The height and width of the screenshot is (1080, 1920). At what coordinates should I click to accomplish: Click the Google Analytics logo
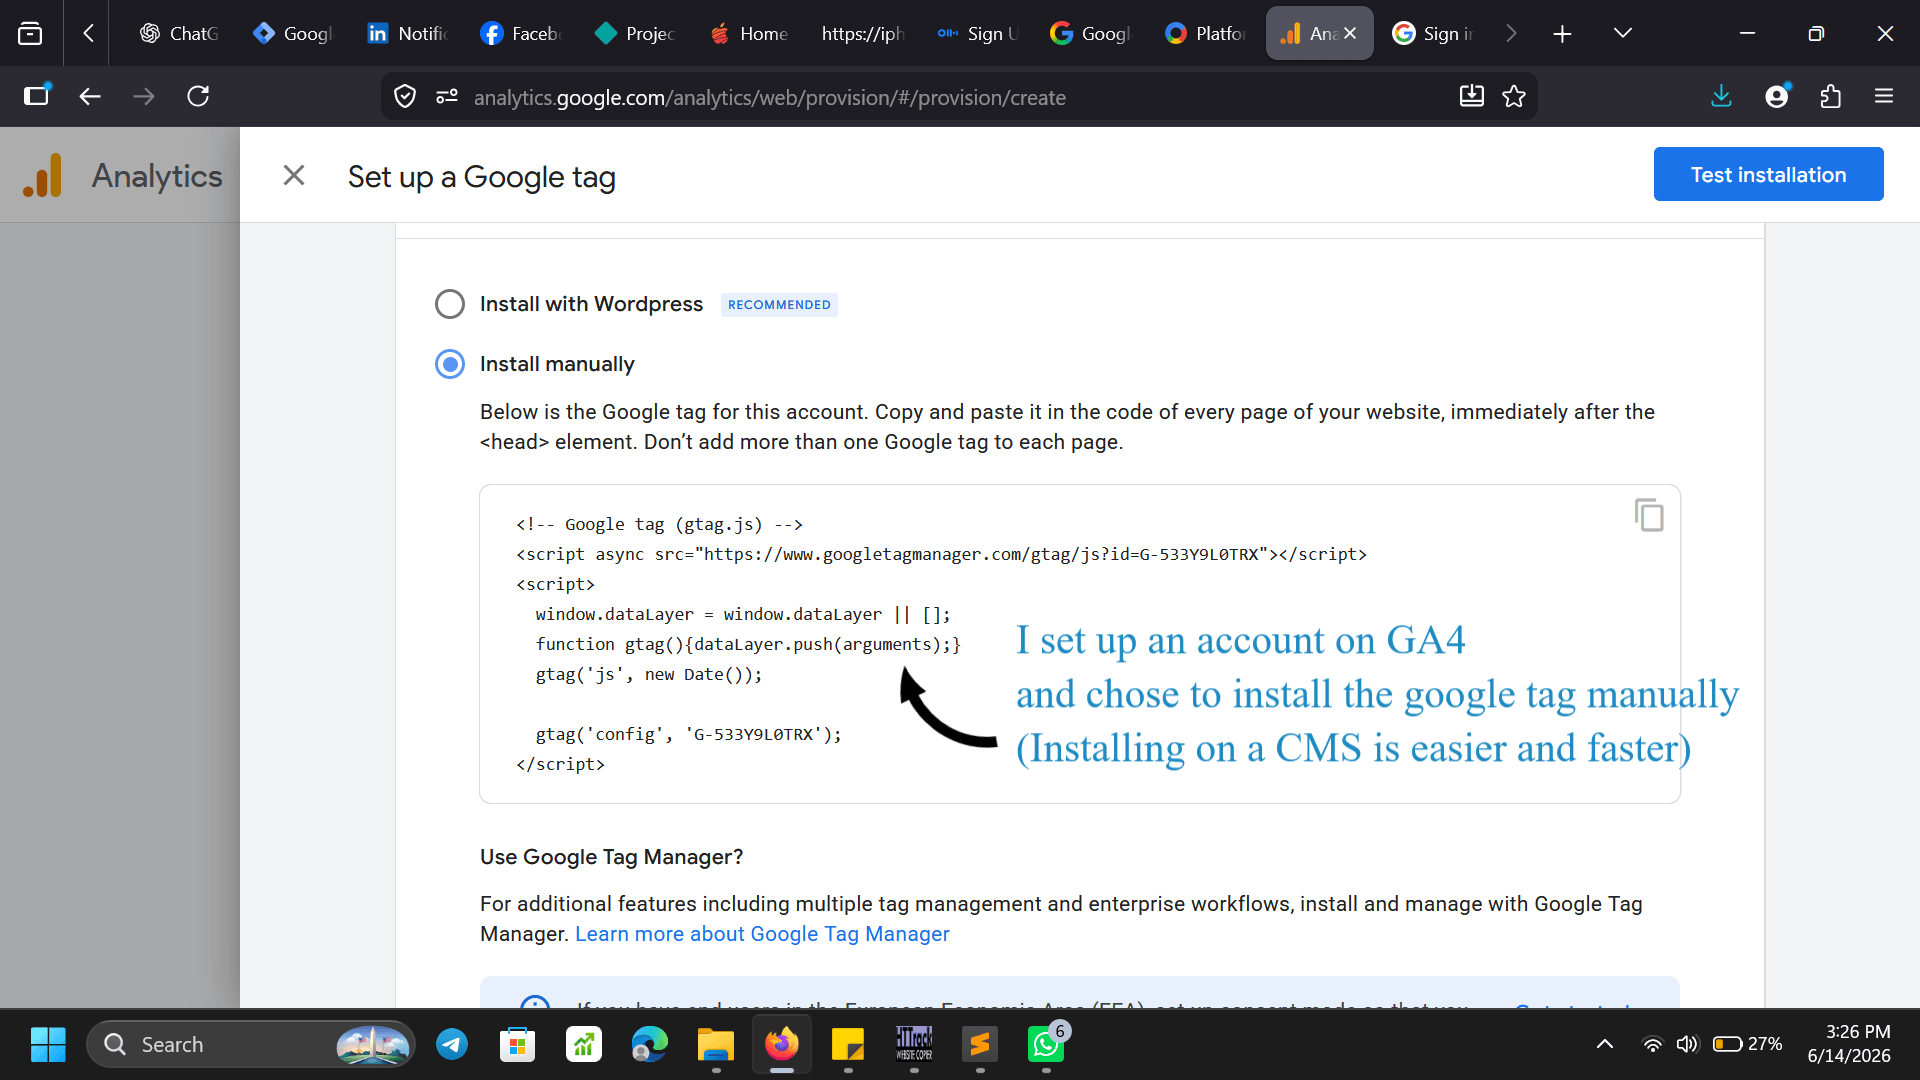tap(42, 175)
